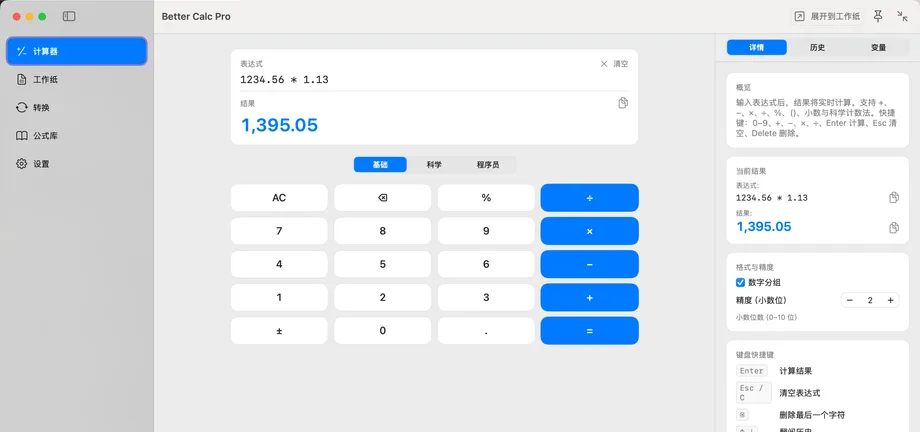Tap the number 3 key
920x432 pixels.
486,298
